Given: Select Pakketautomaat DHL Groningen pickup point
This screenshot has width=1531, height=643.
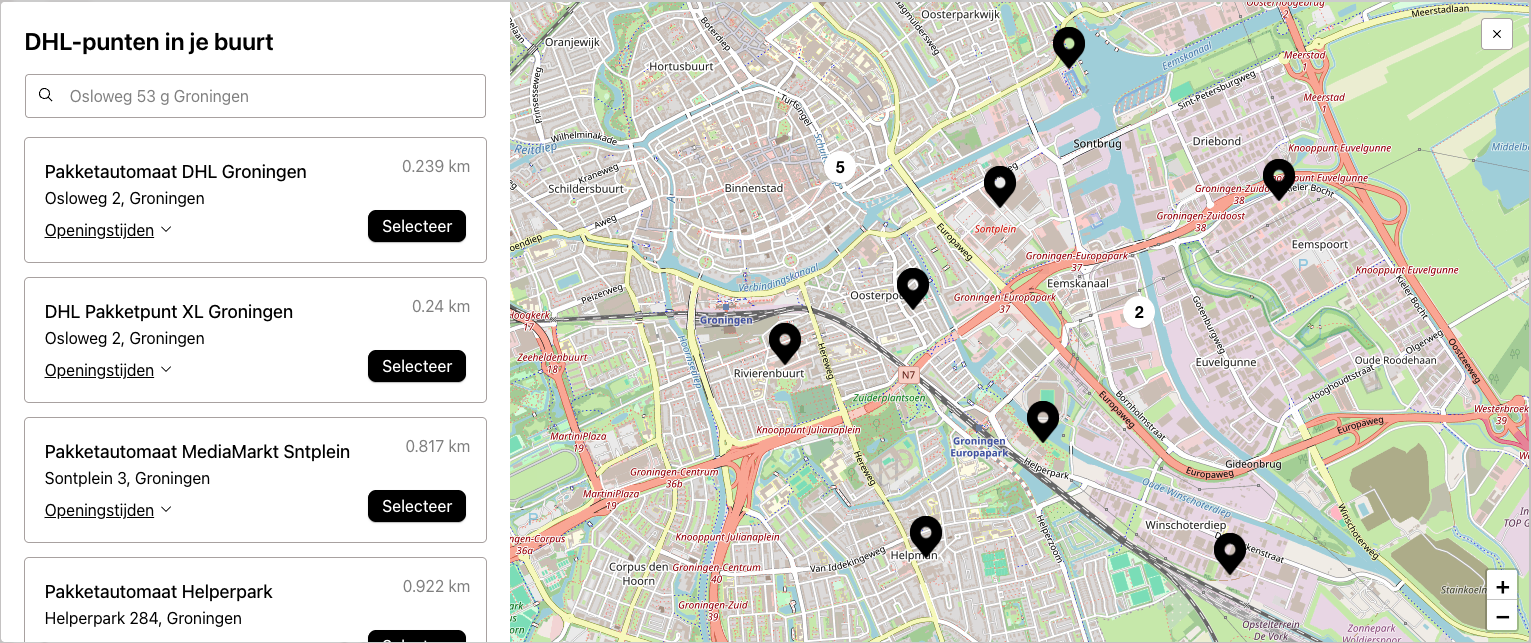Looking at the screenshot, I should 417,226.
